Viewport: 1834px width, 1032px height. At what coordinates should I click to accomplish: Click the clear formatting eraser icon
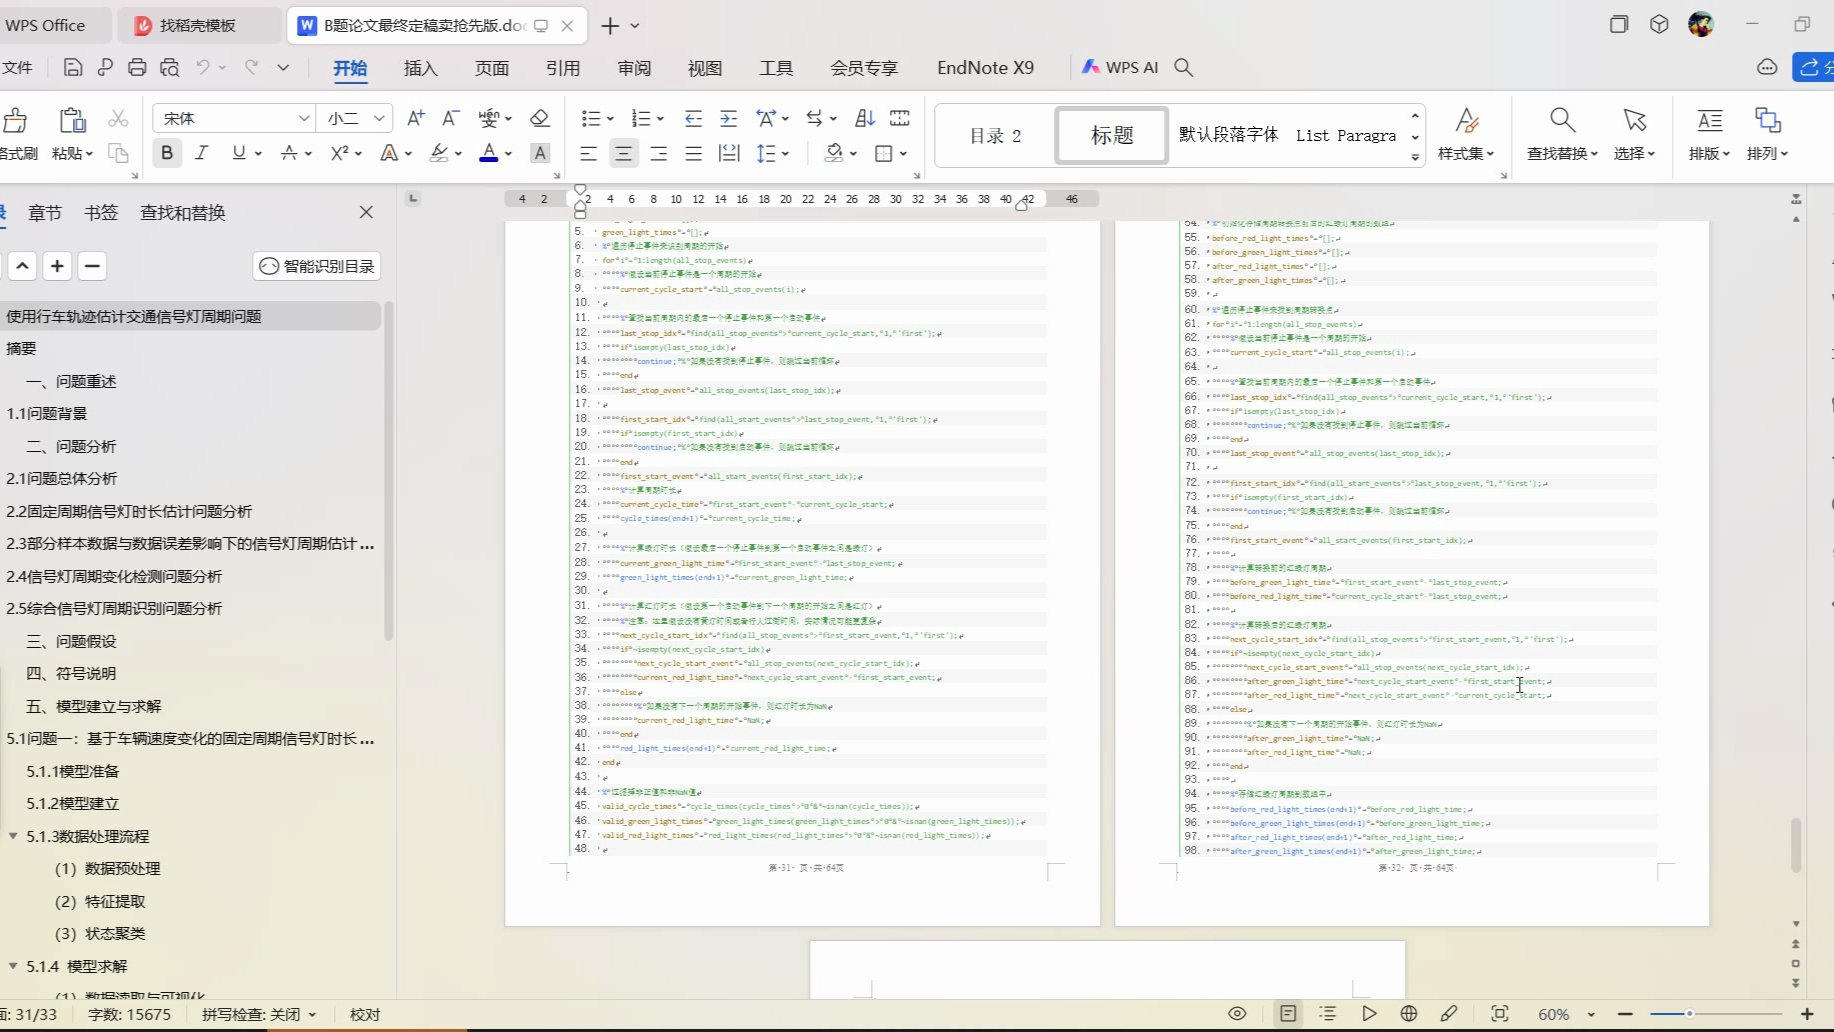[540, 118]
